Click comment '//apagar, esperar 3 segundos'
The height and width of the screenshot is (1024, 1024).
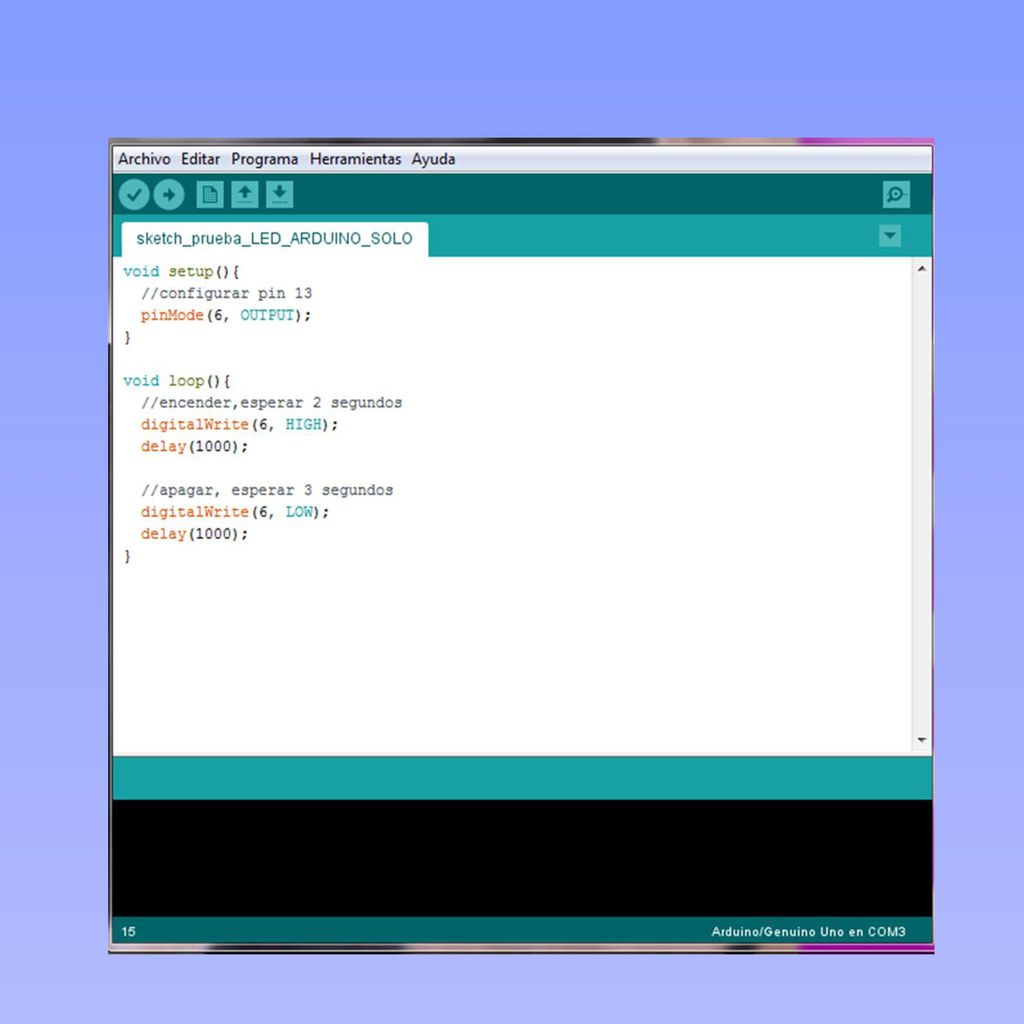pyautogui.click(x=267, y=490)
